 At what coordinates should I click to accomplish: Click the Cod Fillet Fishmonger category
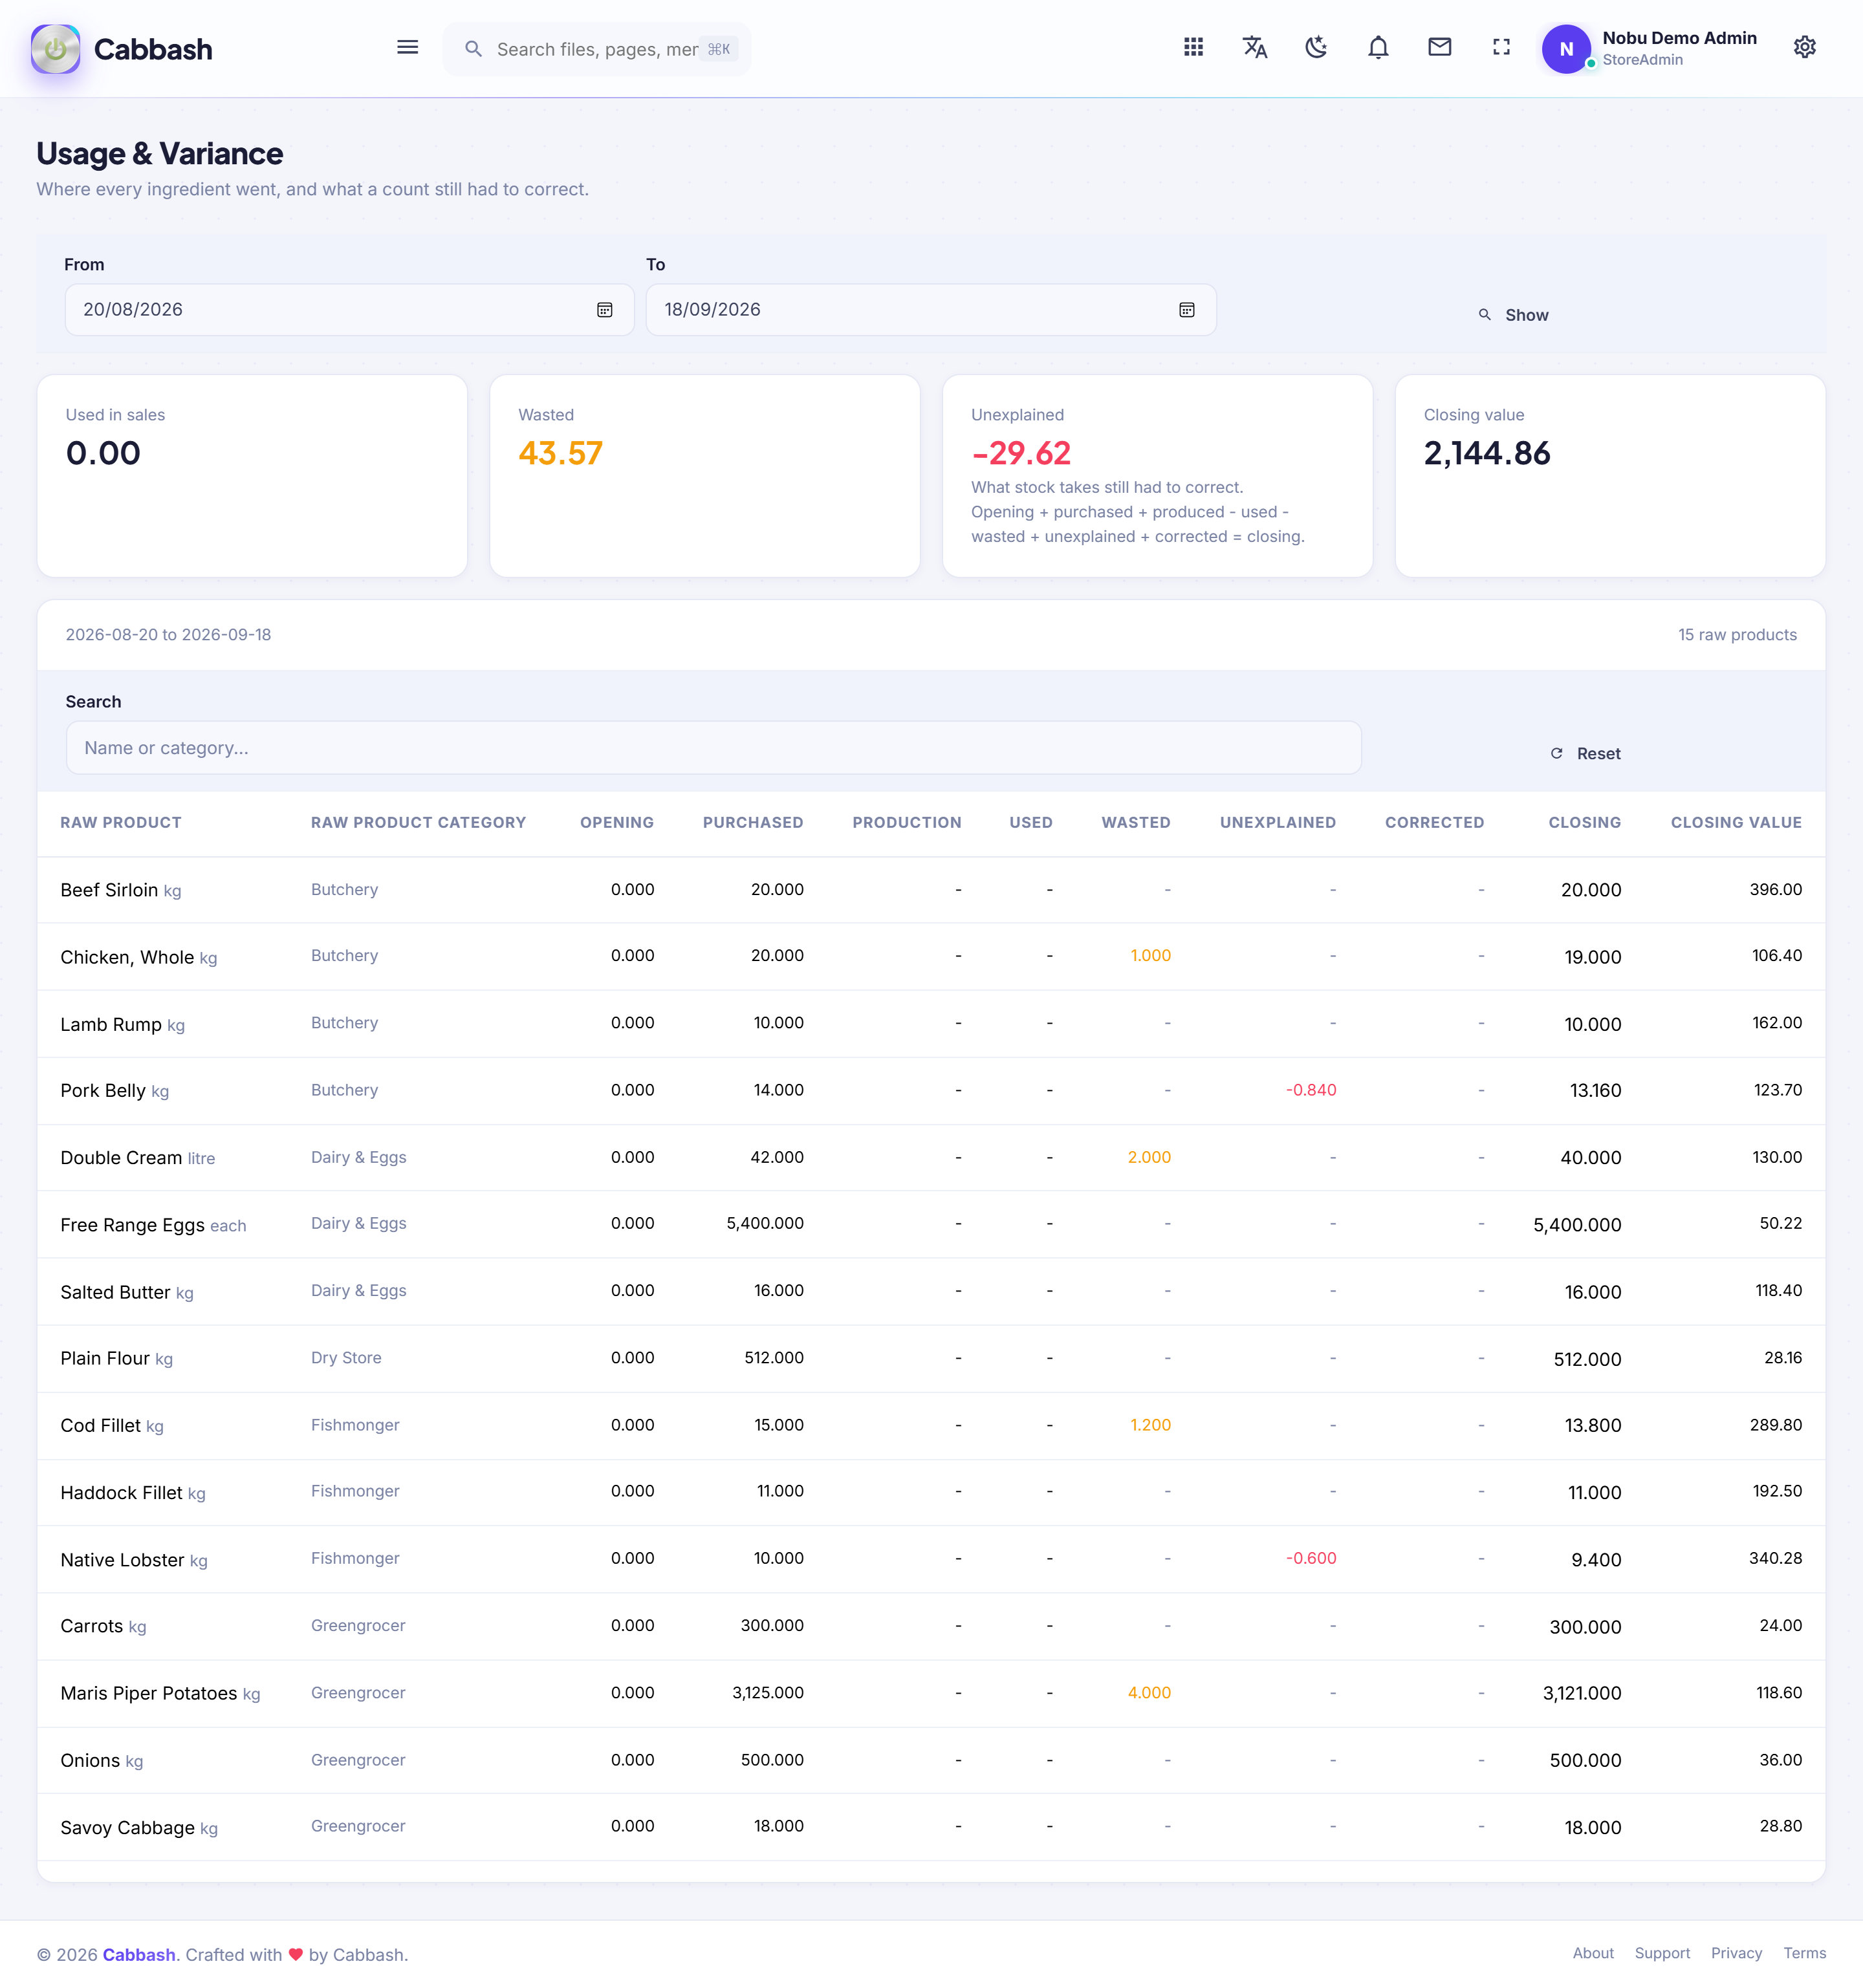point(355,1425)
